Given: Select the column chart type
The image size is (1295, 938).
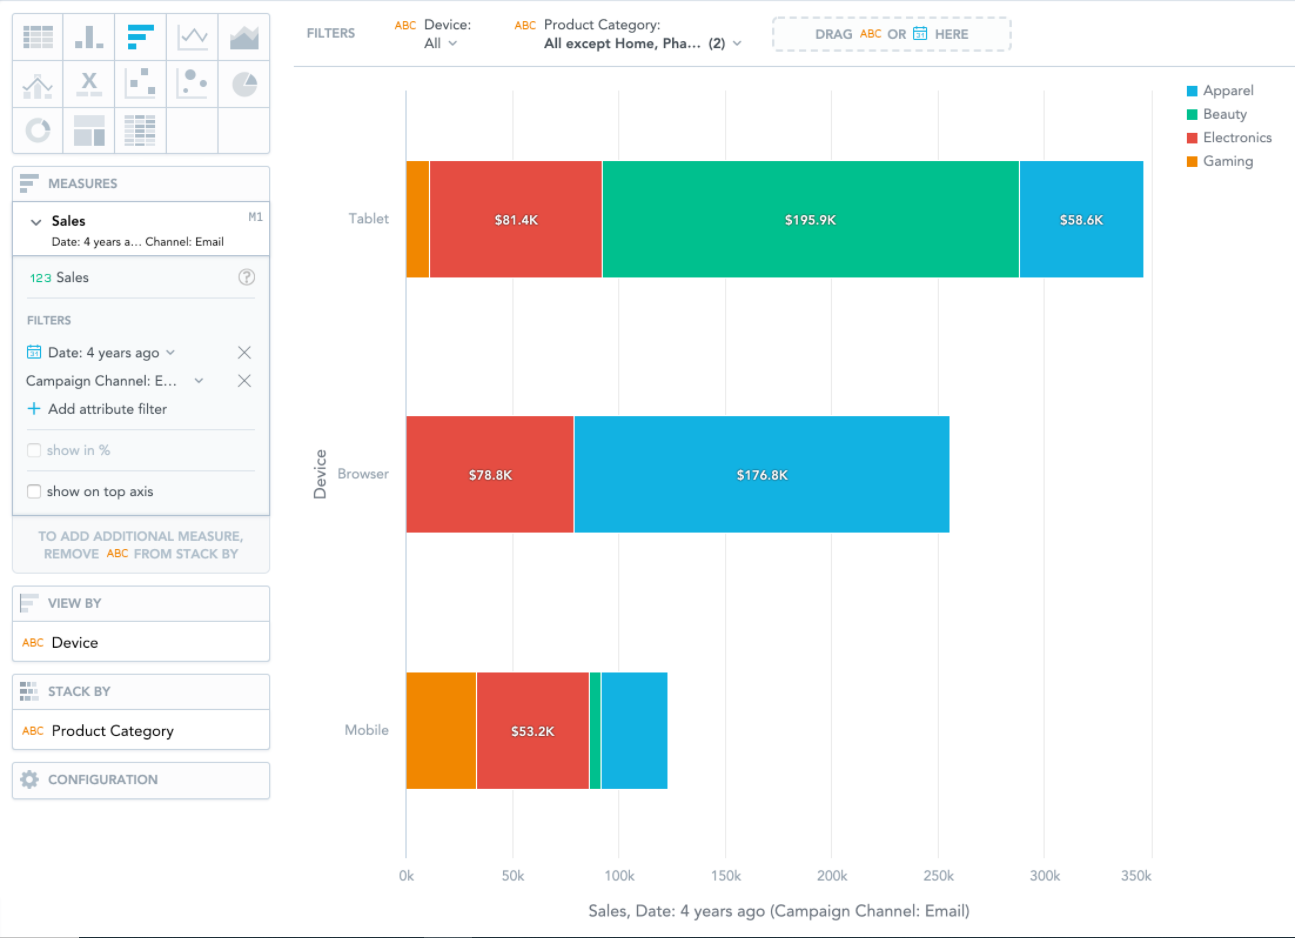Looking at the screenshot, I should (x=89, y=37).
